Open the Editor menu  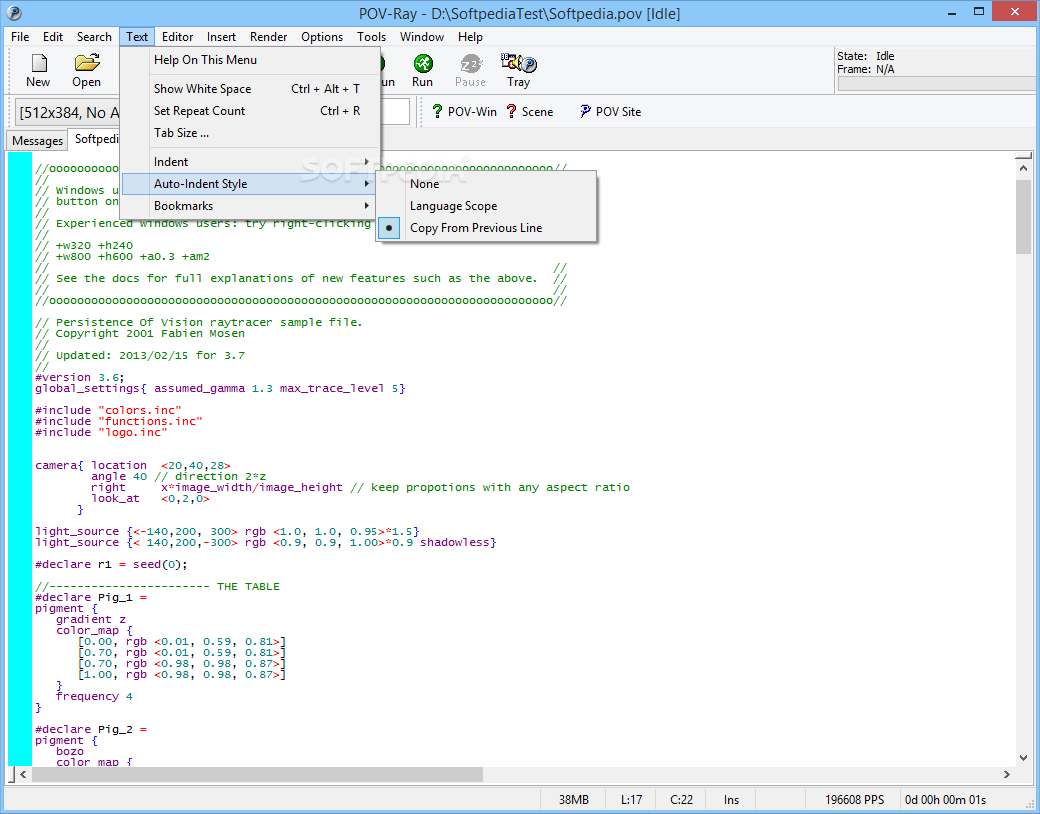coord(178,36)
